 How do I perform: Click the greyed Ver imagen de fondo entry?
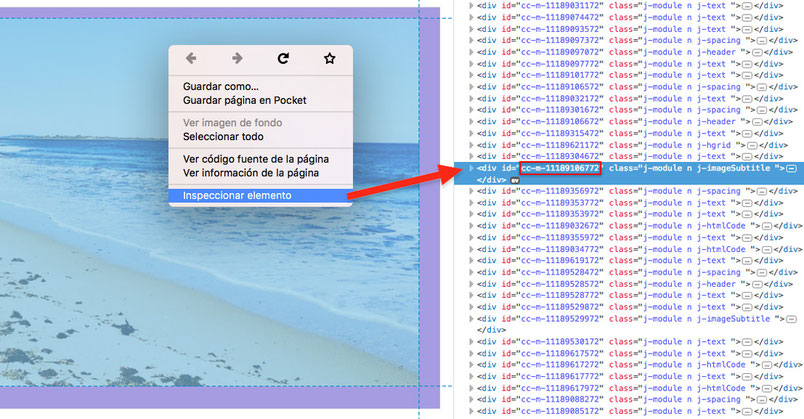pos(232,123)
